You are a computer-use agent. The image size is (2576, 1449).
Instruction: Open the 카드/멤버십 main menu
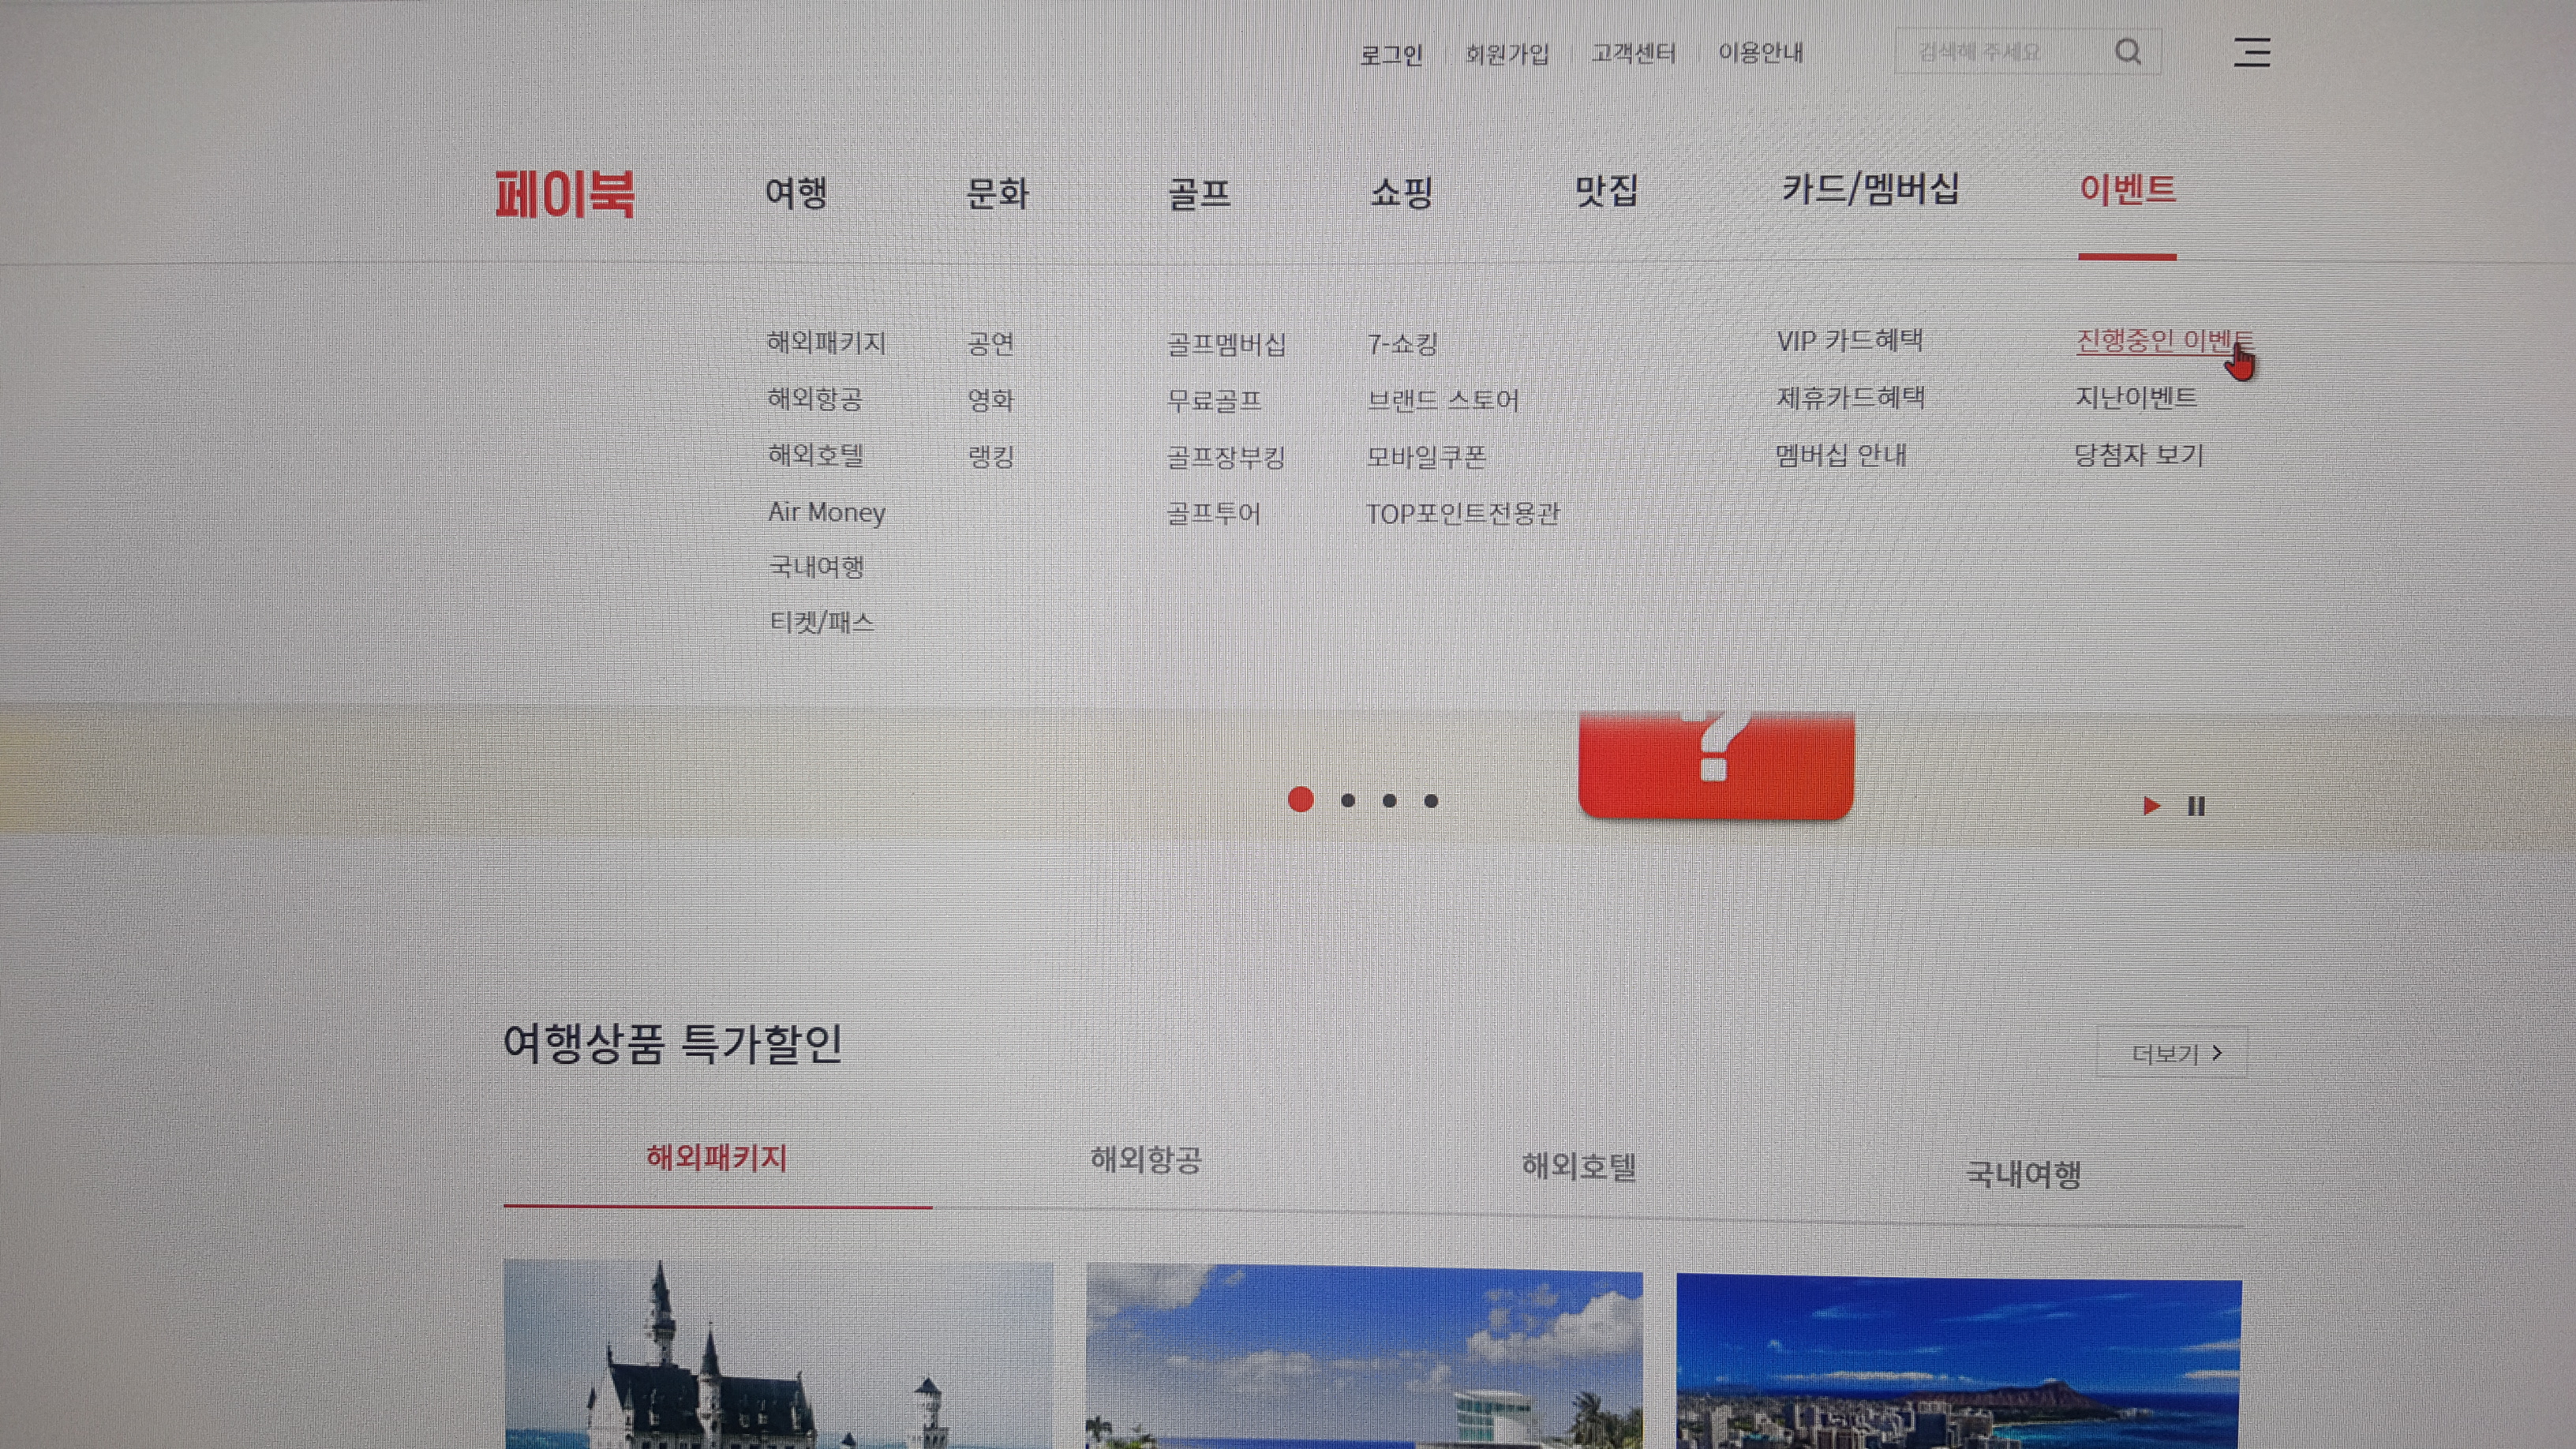[x=1870, y=189]
